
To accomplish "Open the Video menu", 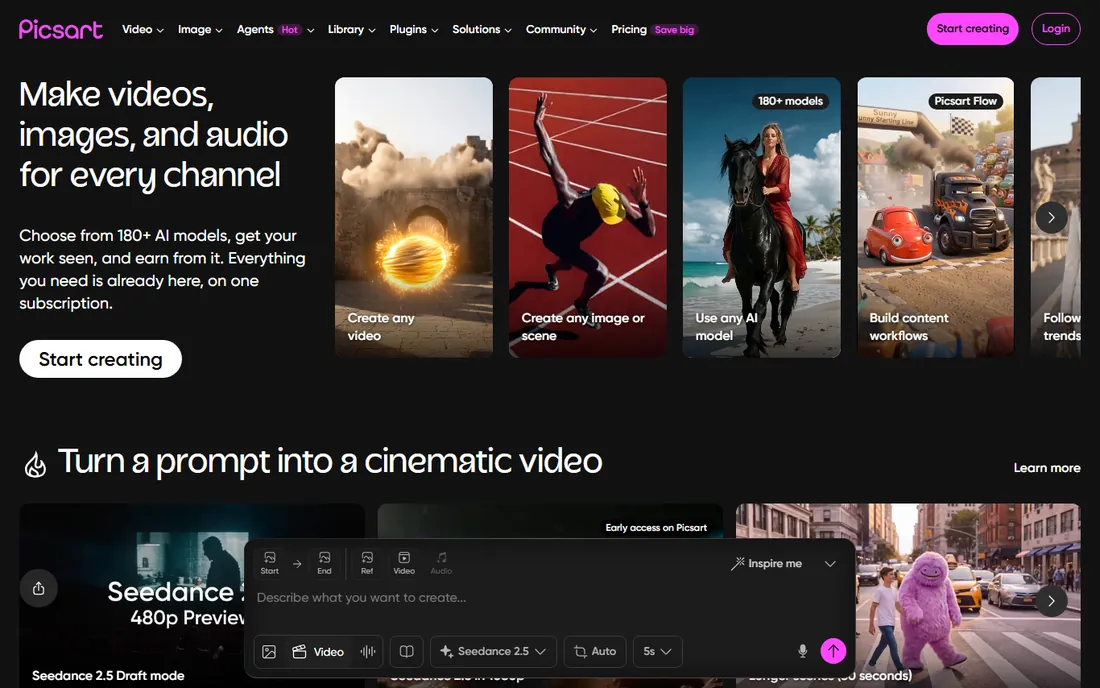I will 142,29.
